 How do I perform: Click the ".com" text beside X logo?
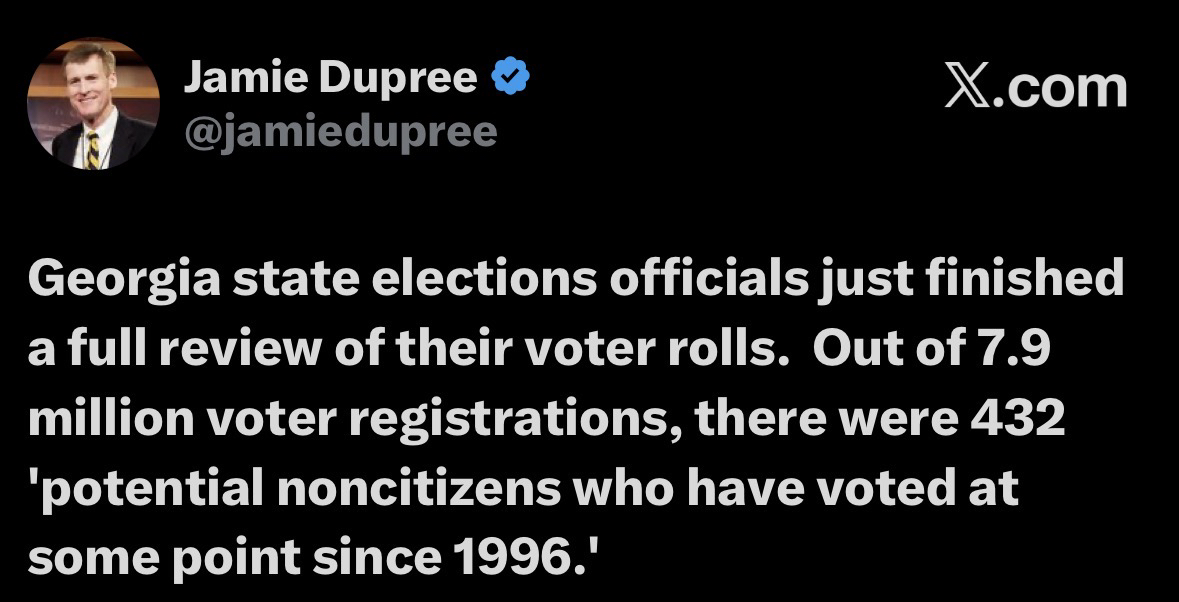coord(1060,88)
